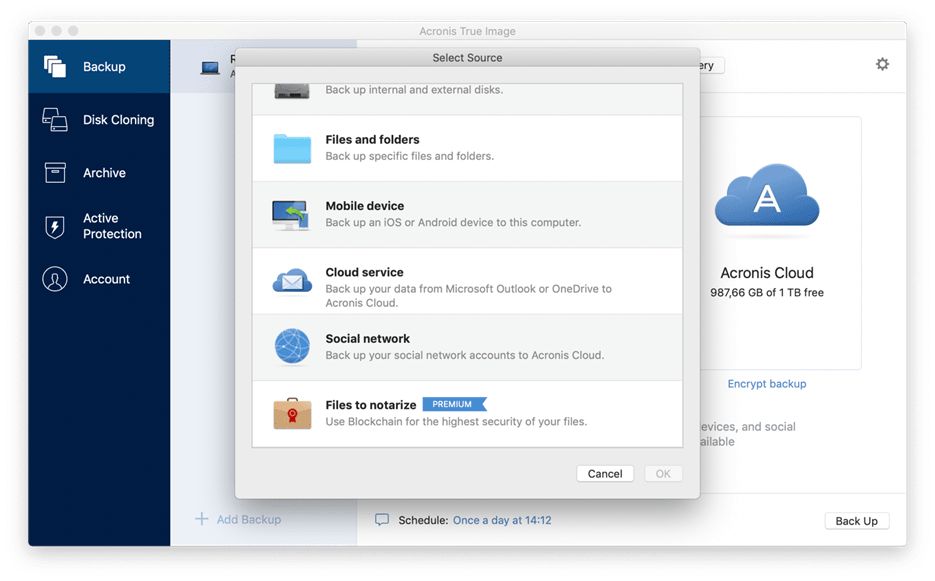Viewport: 935px width, 581px height.
Task: Select the Social network source title
Action: point(367,338)
